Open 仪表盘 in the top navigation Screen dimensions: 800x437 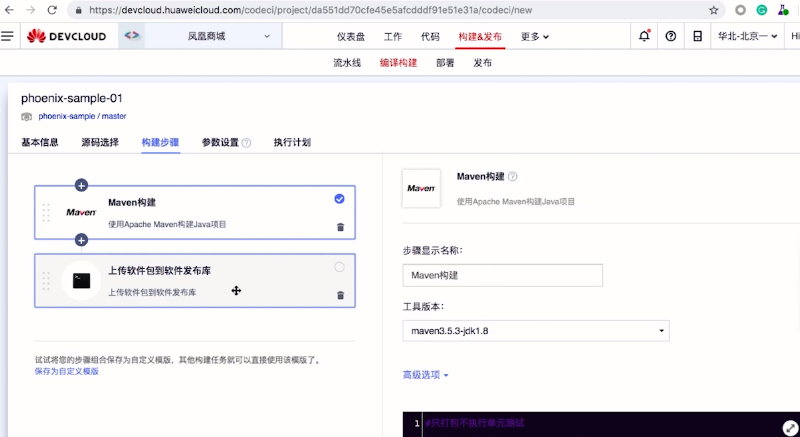coord(351,37)
